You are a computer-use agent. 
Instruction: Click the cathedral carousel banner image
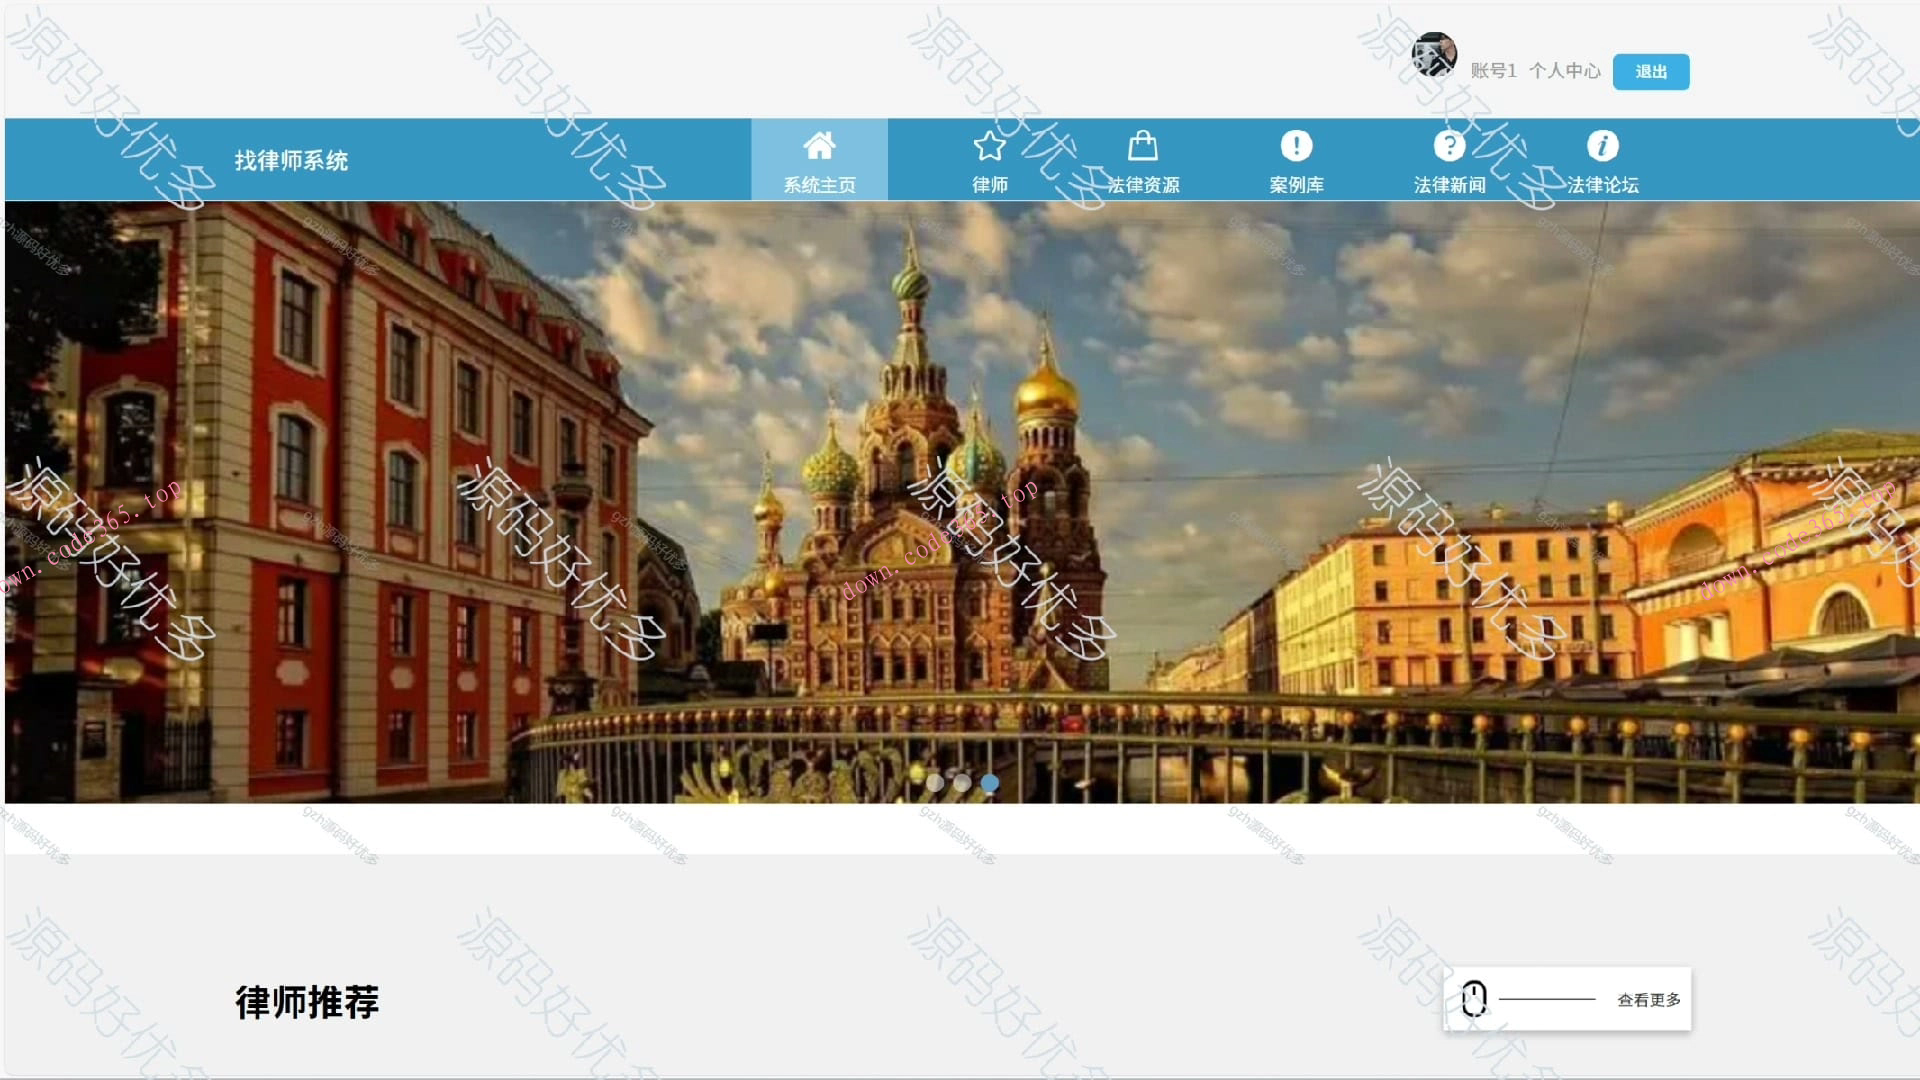click(960, 450)
